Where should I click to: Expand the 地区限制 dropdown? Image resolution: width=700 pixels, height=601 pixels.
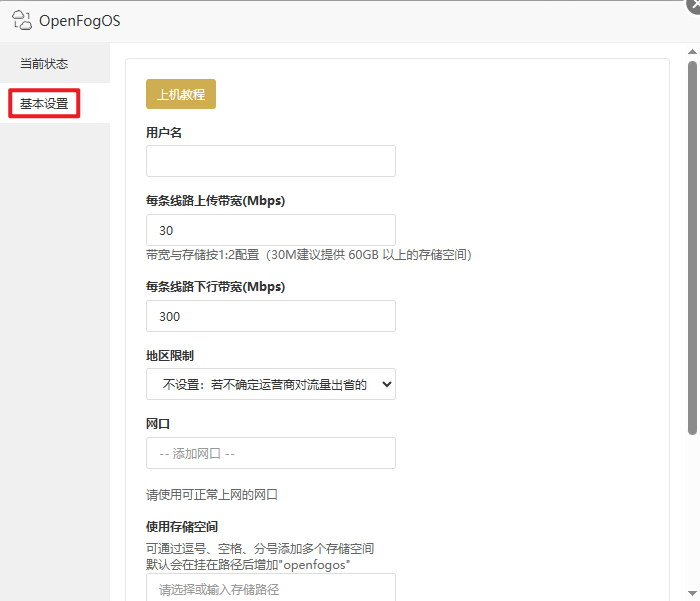[x=270, y=384]
